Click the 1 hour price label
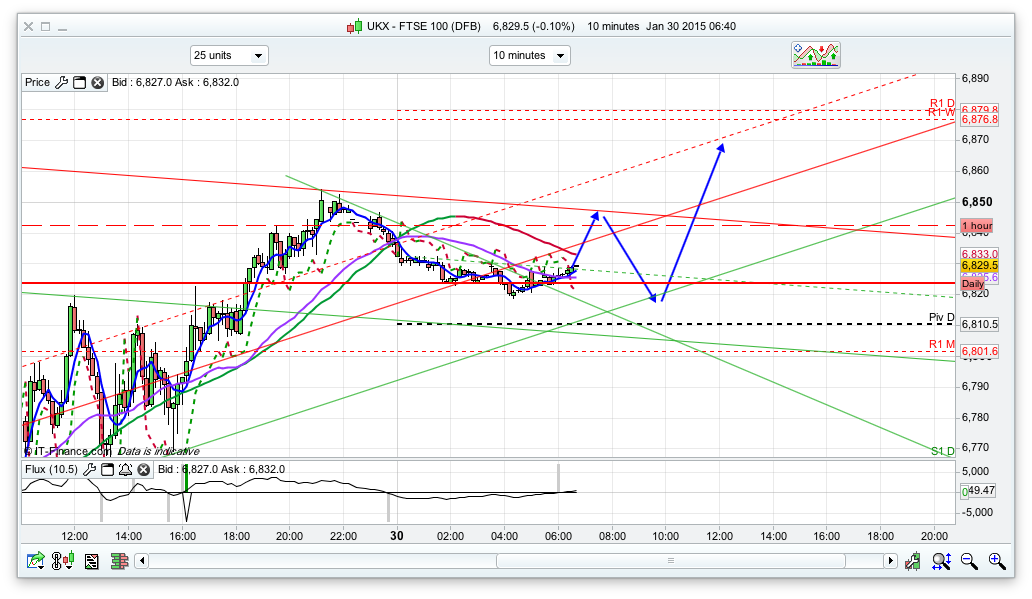This screenshot has height=599, width=1032. (977, 227)
